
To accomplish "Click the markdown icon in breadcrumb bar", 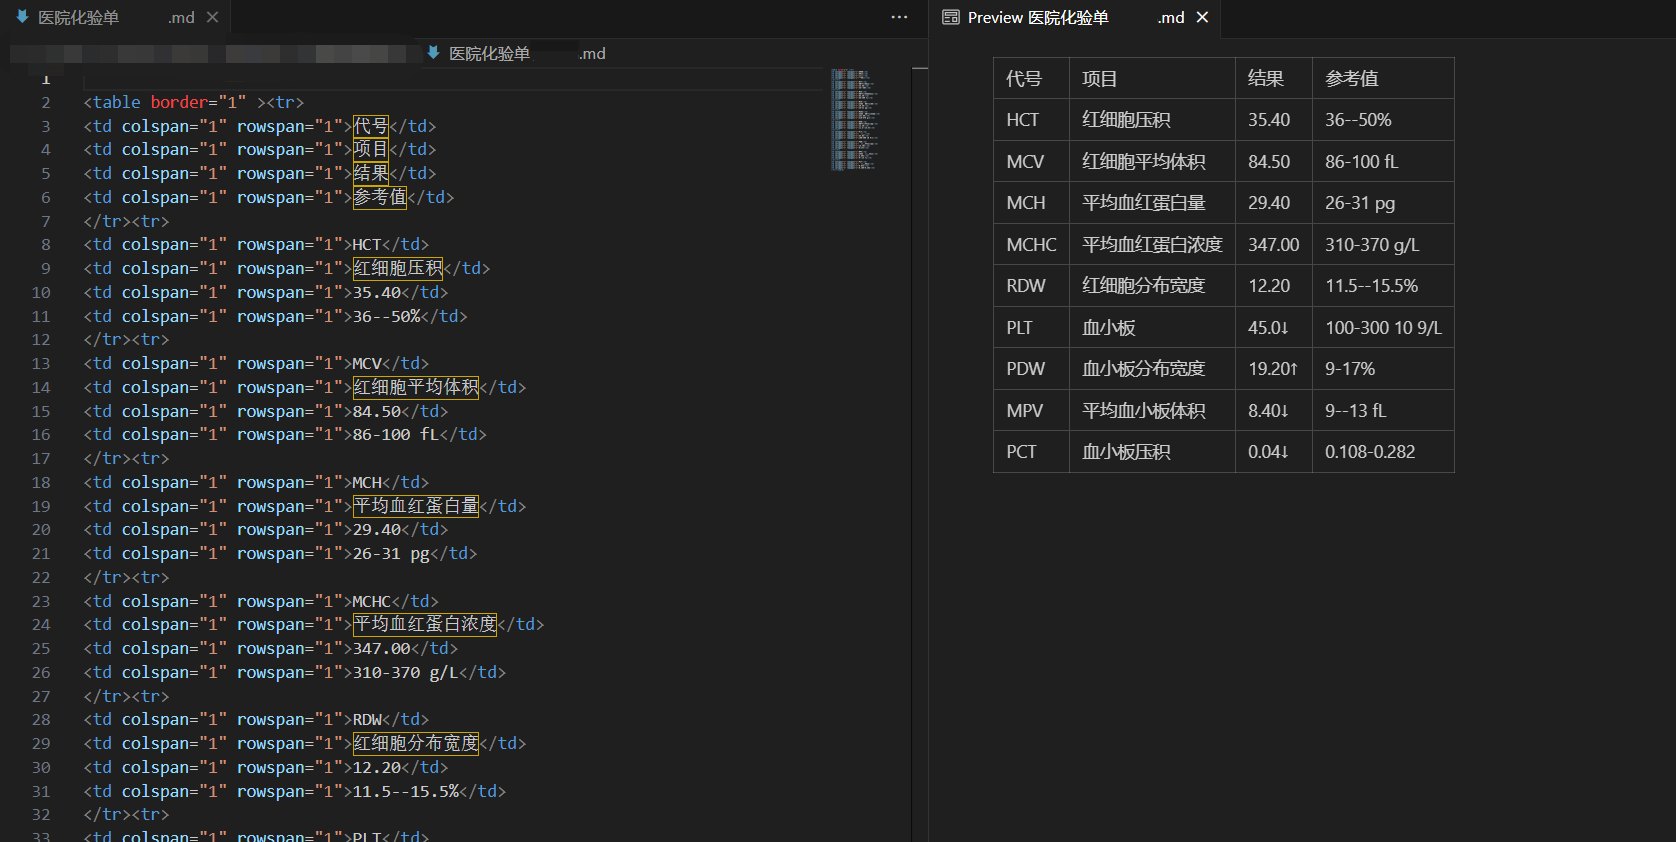I will 433,53.
